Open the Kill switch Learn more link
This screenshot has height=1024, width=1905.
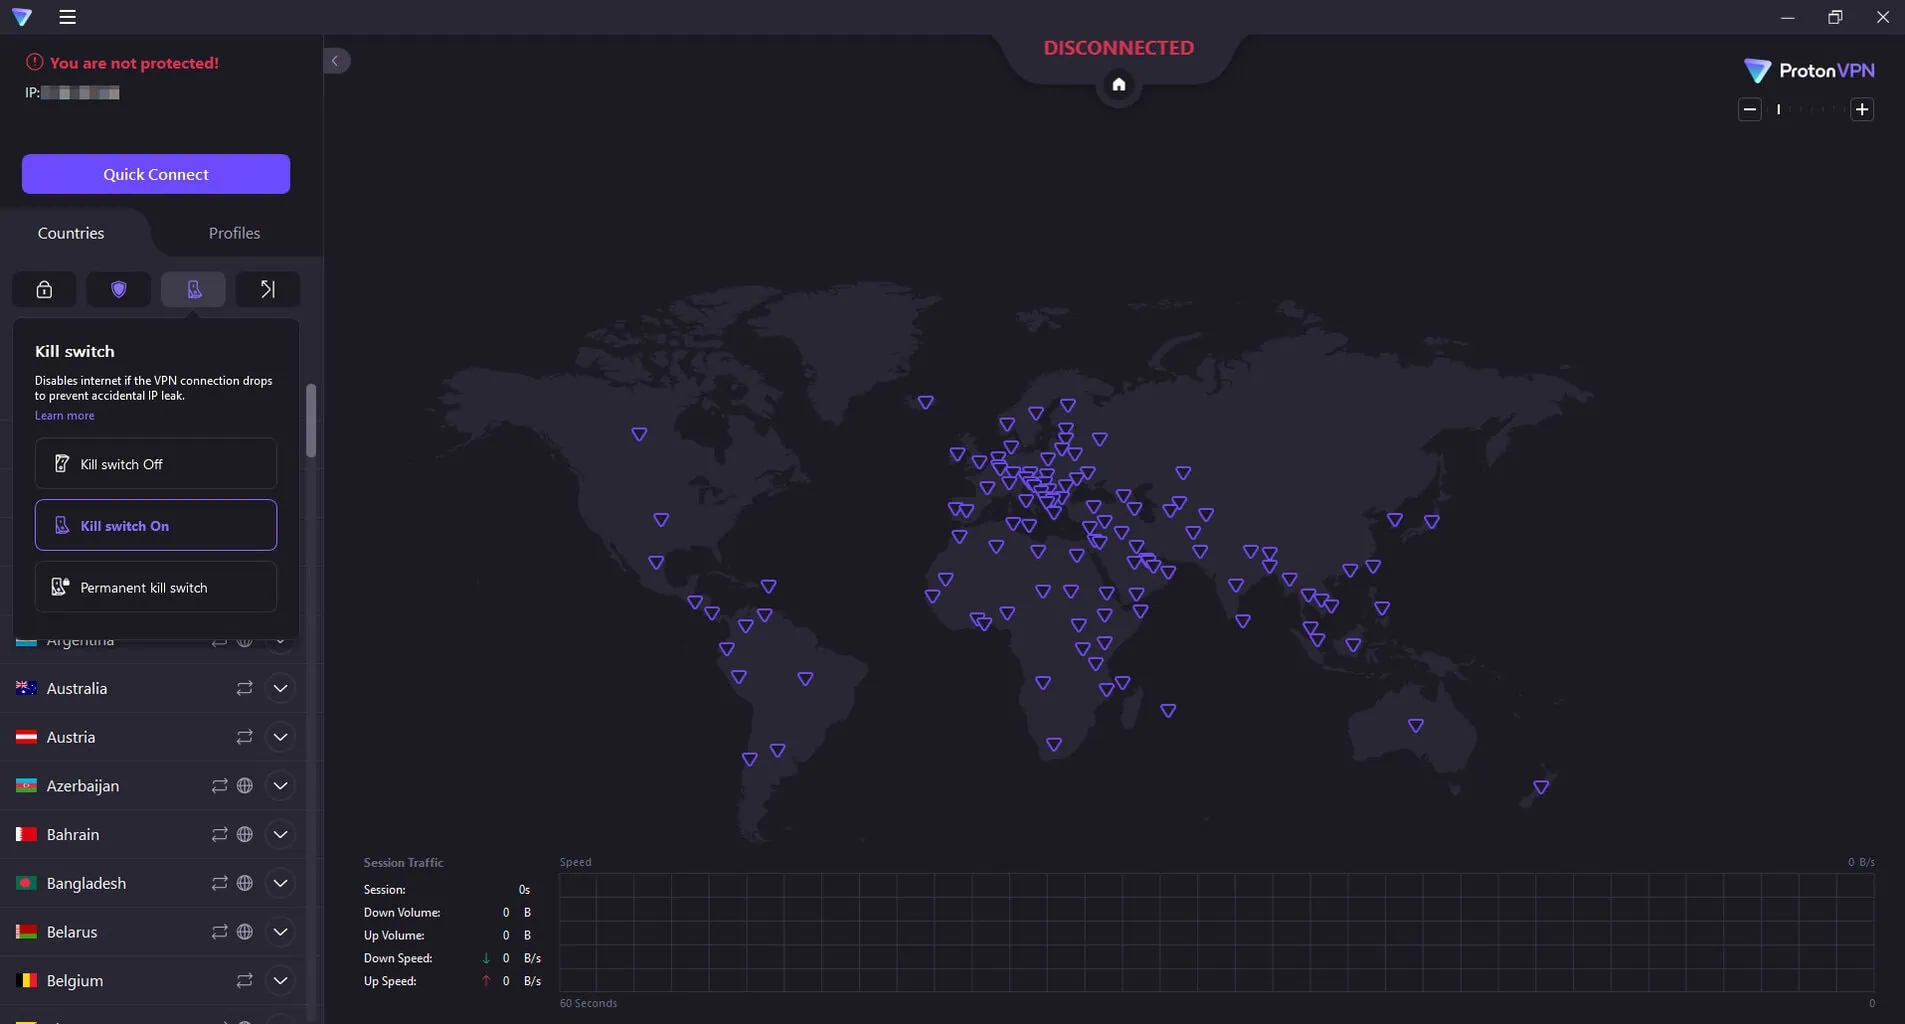tap(65, 416)
